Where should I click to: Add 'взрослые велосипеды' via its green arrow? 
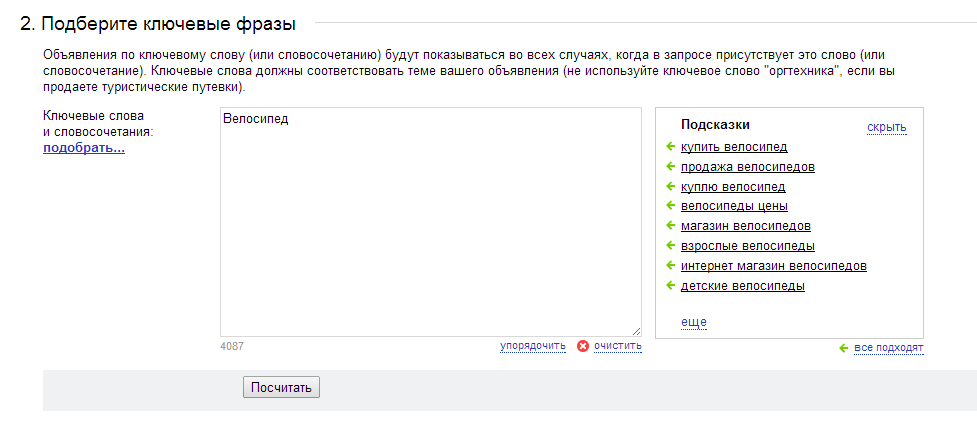pyautogui.click(x=670, y=246)
